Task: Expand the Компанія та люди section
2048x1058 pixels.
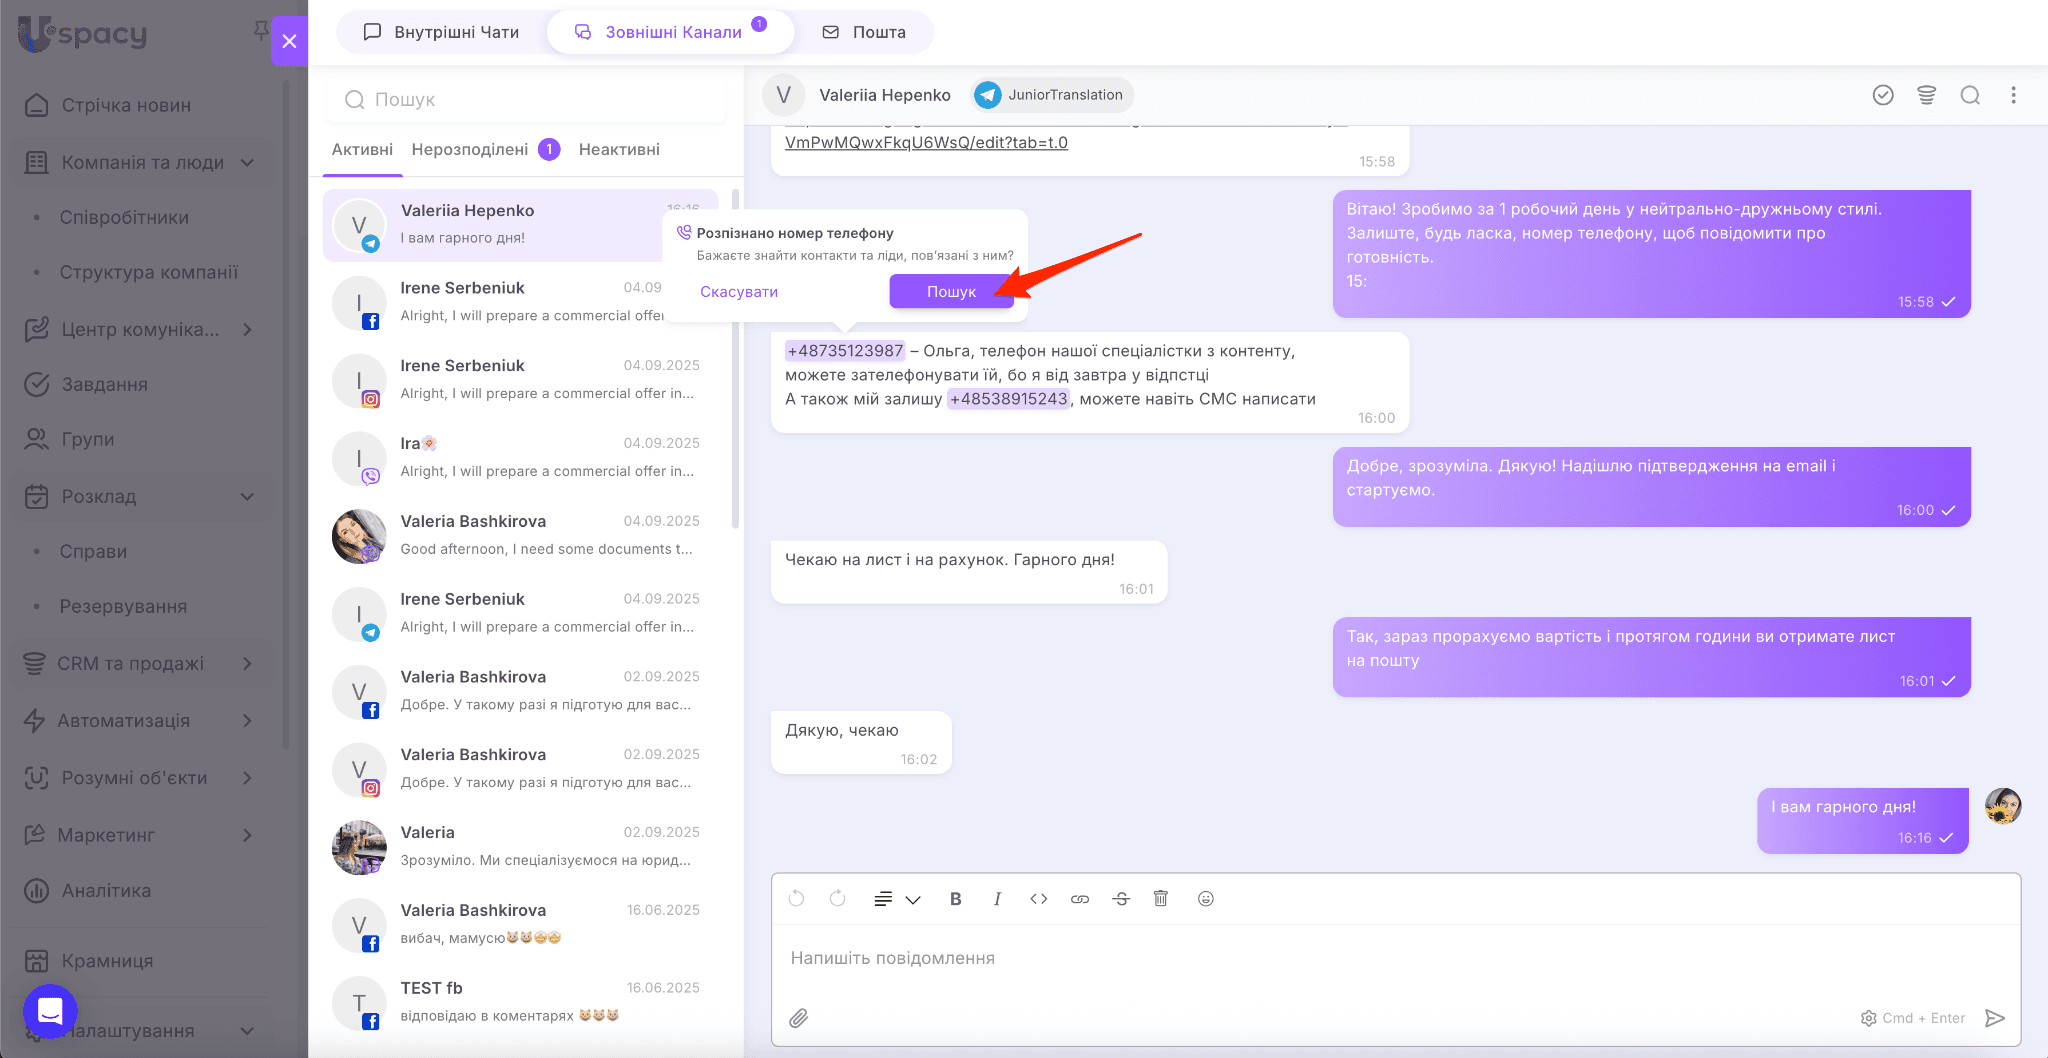Action: click(x=142, y=162)
